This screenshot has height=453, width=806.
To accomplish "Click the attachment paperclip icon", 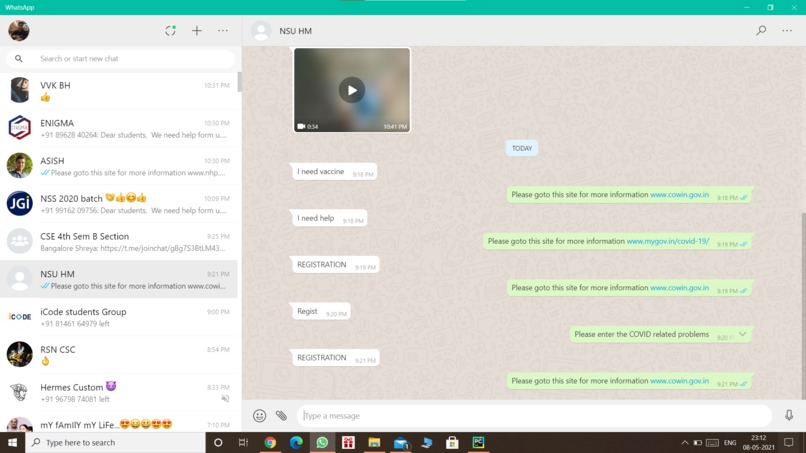I will pyautogui.click(x=281, y=415).
